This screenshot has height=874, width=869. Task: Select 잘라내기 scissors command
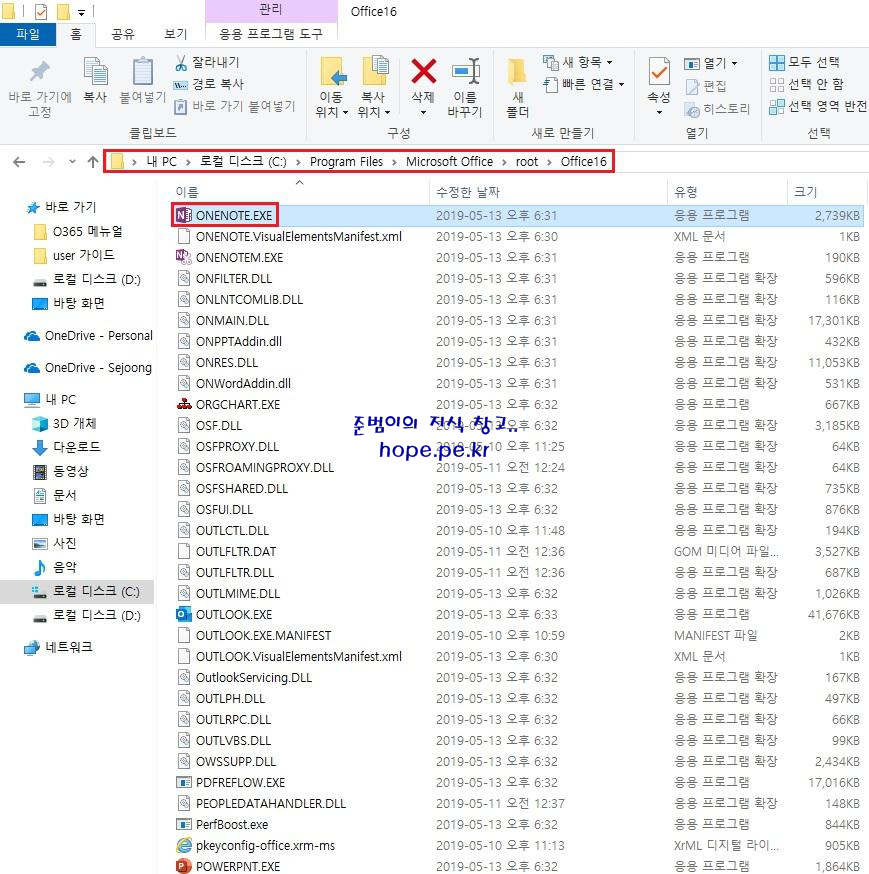[207, 62]
